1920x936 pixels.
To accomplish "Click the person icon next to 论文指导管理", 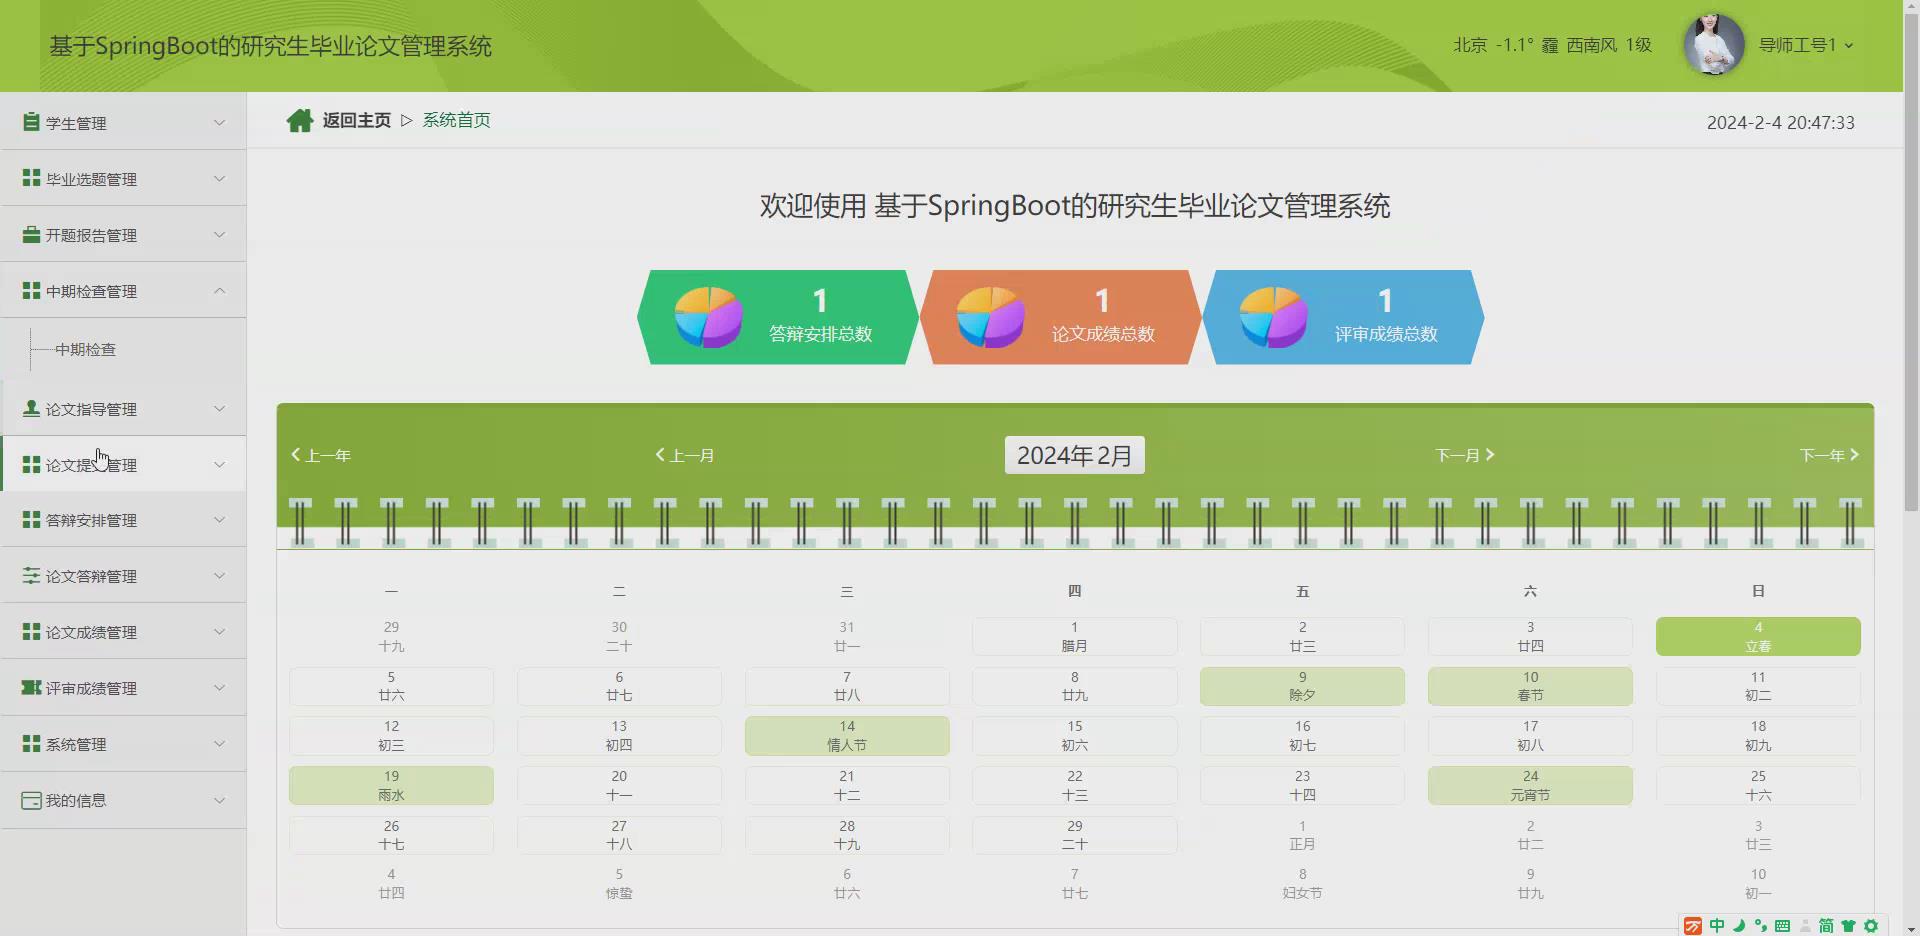I will pyautogui.click(x=29, y=408).
